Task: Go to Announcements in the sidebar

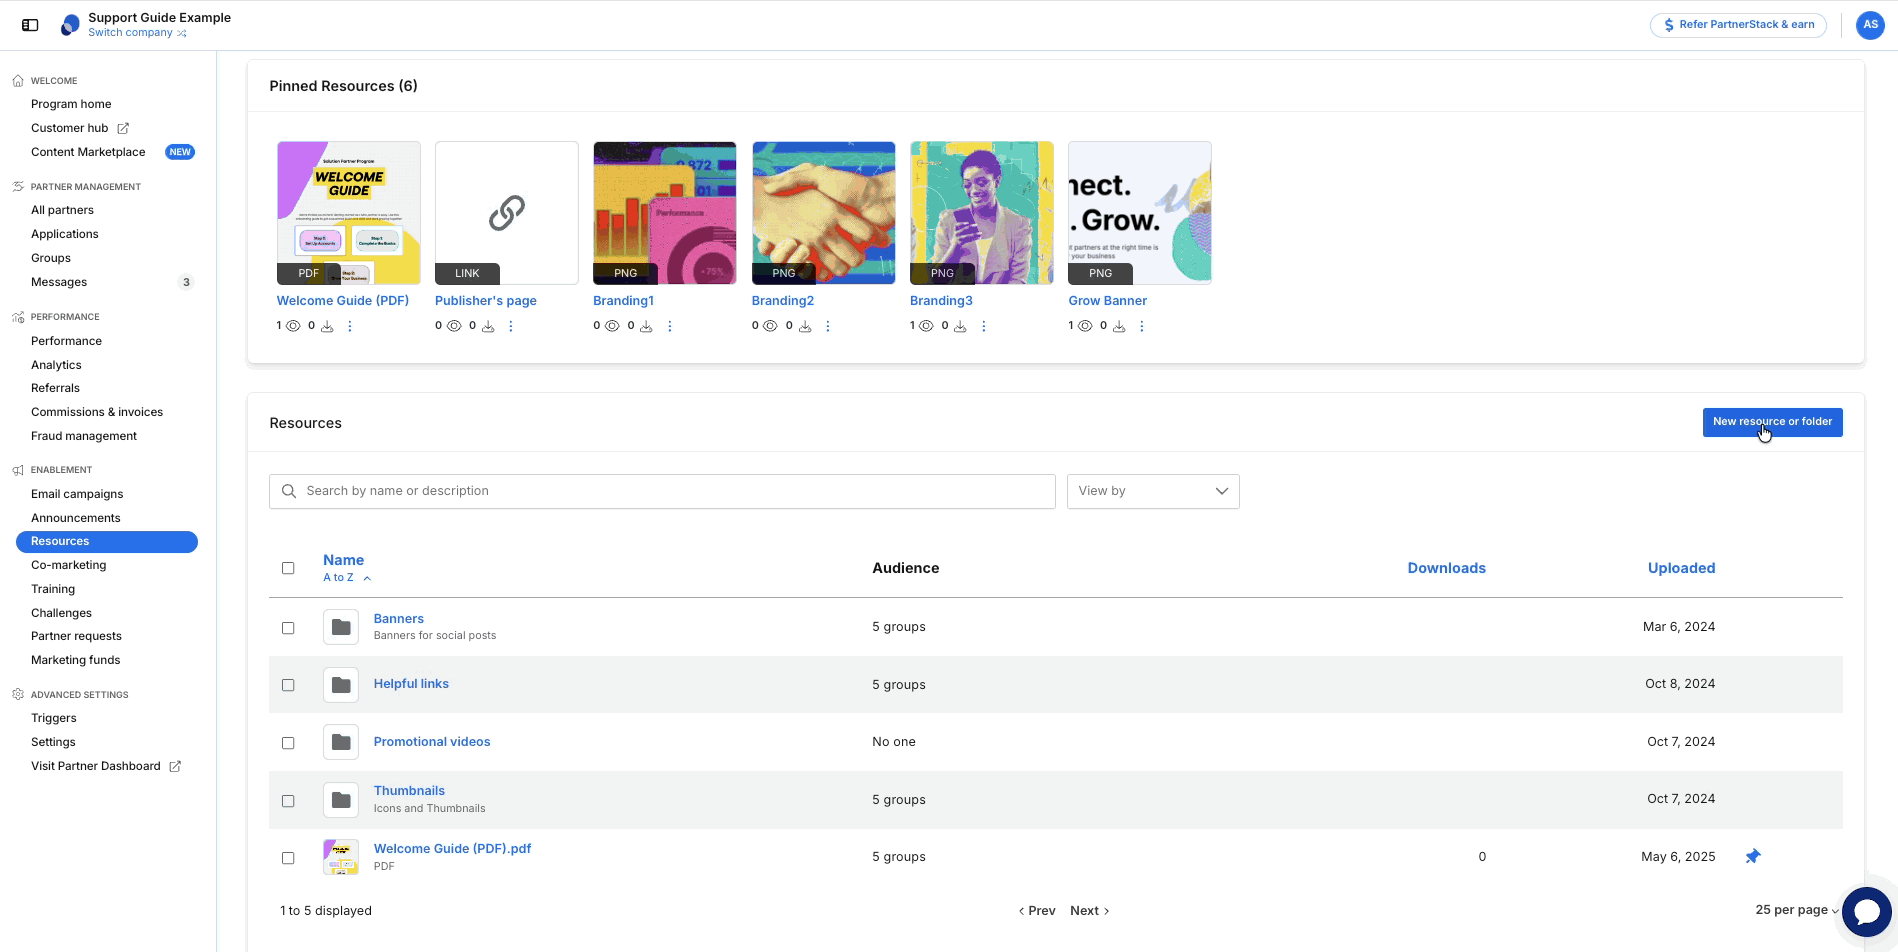Action: click(x=76, y=518)
